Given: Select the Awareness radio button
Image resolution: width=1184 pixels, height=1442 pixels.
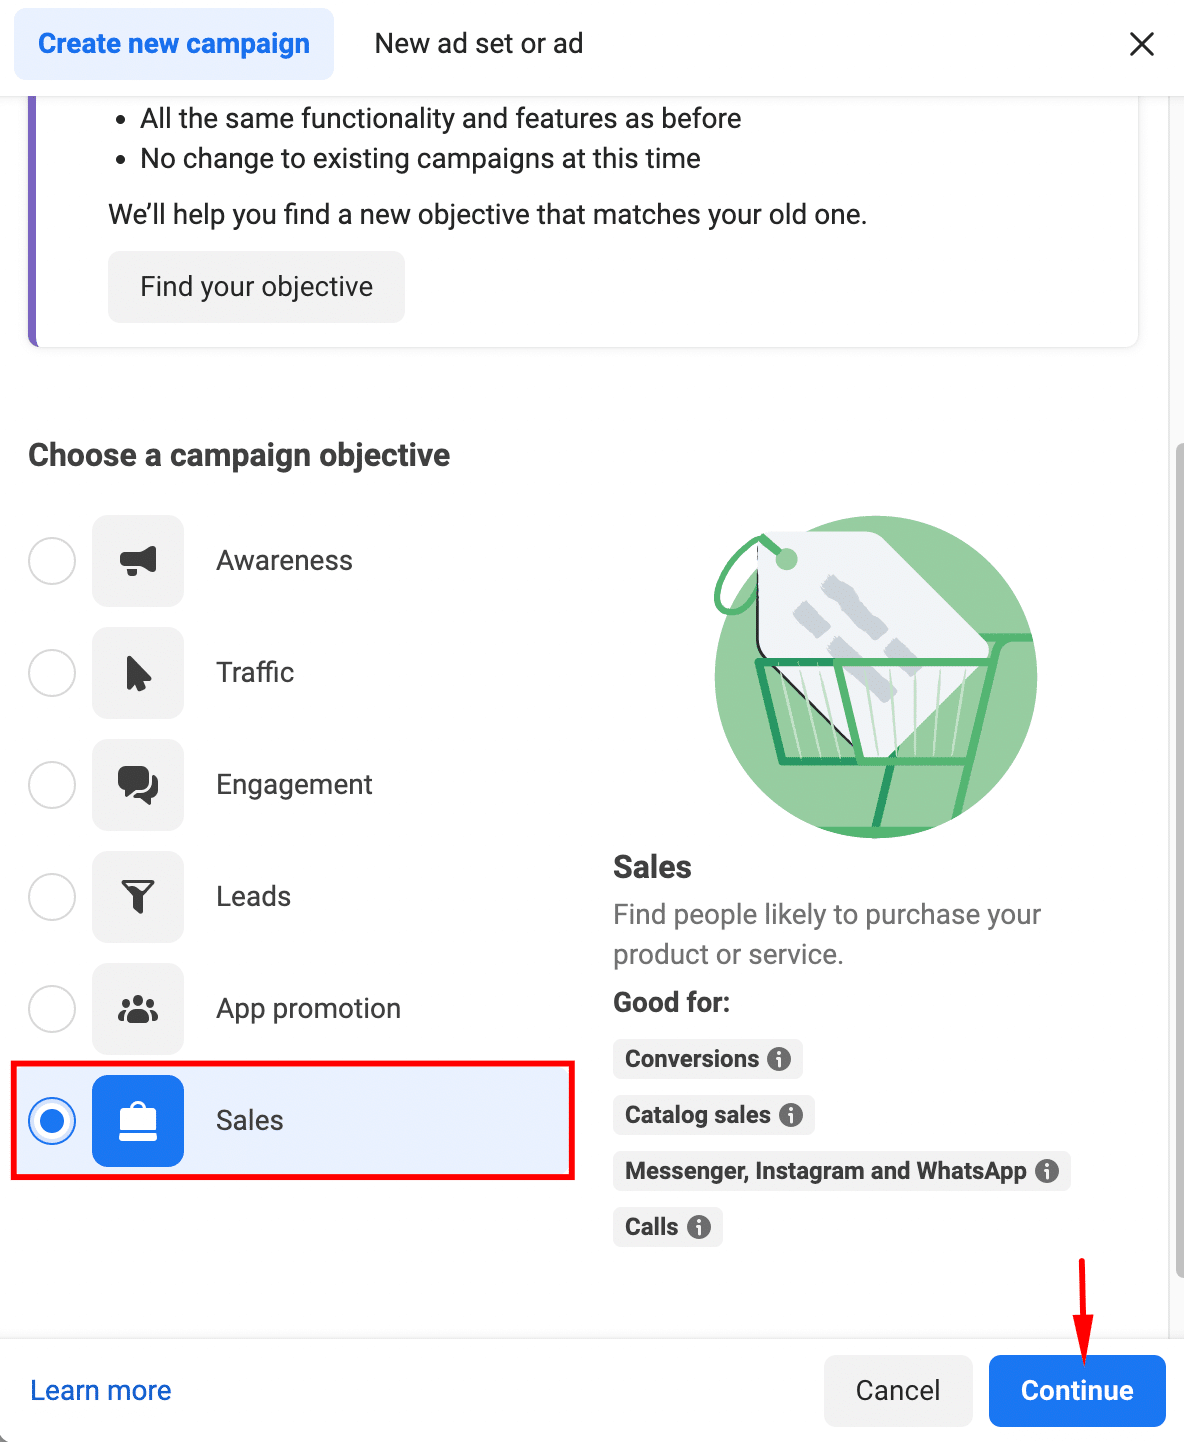Looking at the screenshot, I should pyautogui.click(x=52, y=561).
